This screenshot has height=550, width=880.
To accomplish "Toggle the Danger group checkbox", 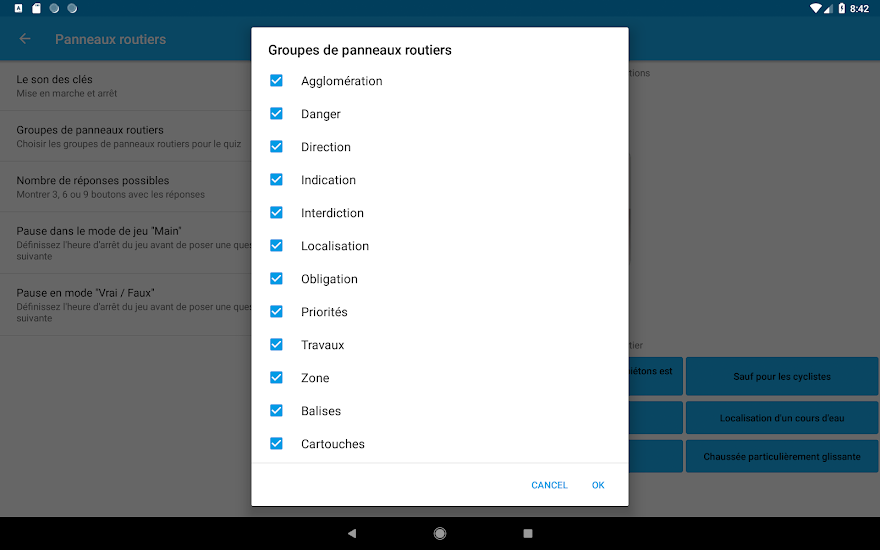I will click(277, 114).
